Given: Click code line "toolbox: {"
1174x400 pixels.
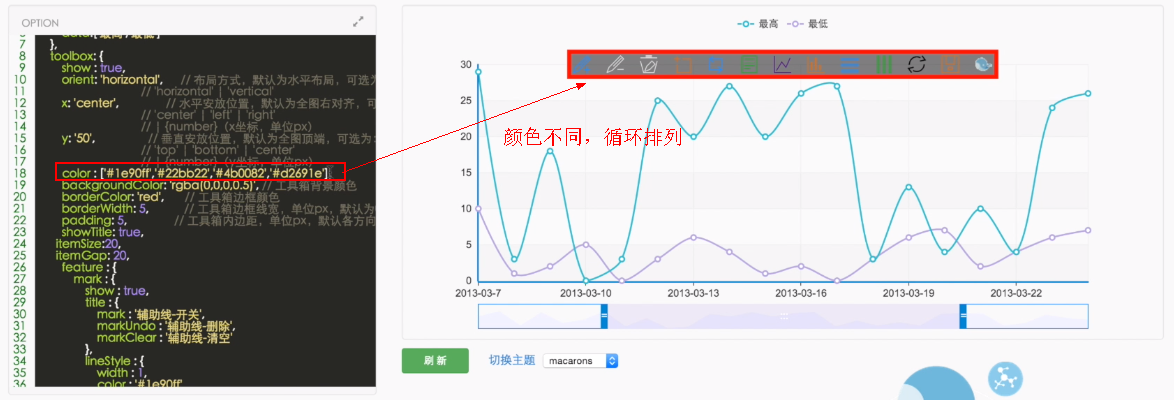Looking at the screenshot, I should pos(75,56).
